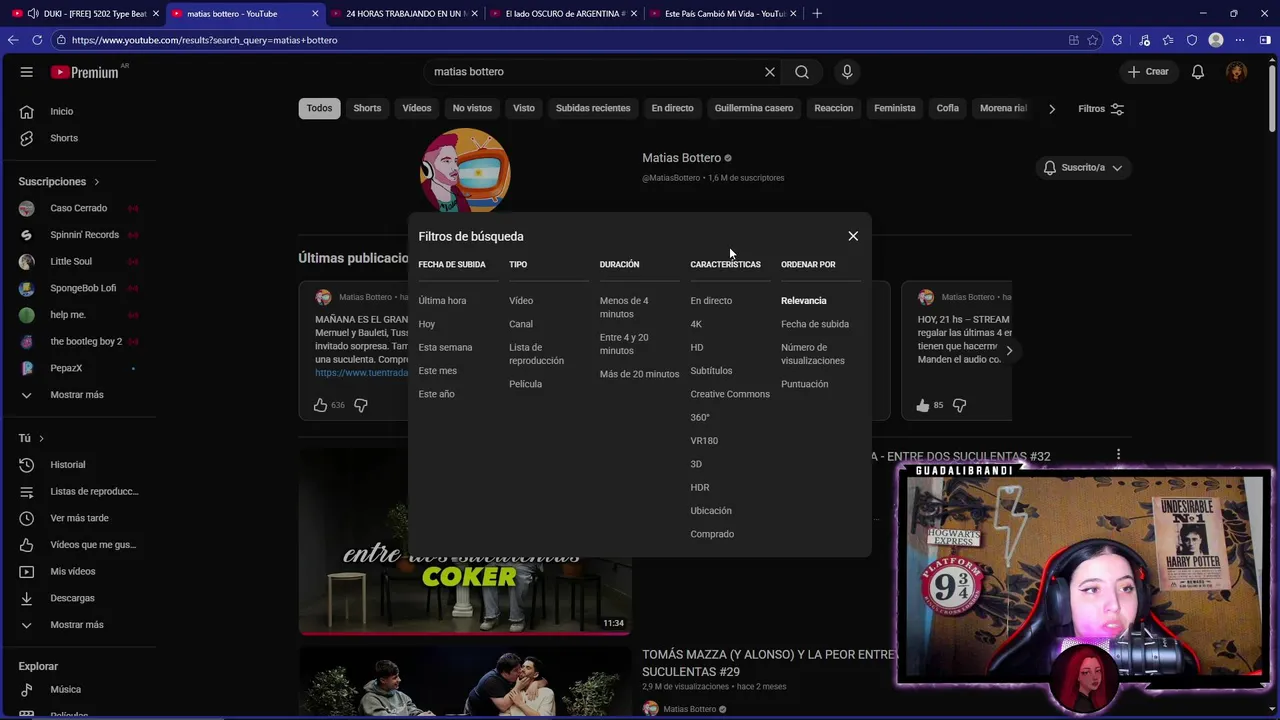Open Ver más tarde in sidebar
Image resolution: width=1280 pixels, height=720 pixels.
pyautogui.click(x=78, y=518)
